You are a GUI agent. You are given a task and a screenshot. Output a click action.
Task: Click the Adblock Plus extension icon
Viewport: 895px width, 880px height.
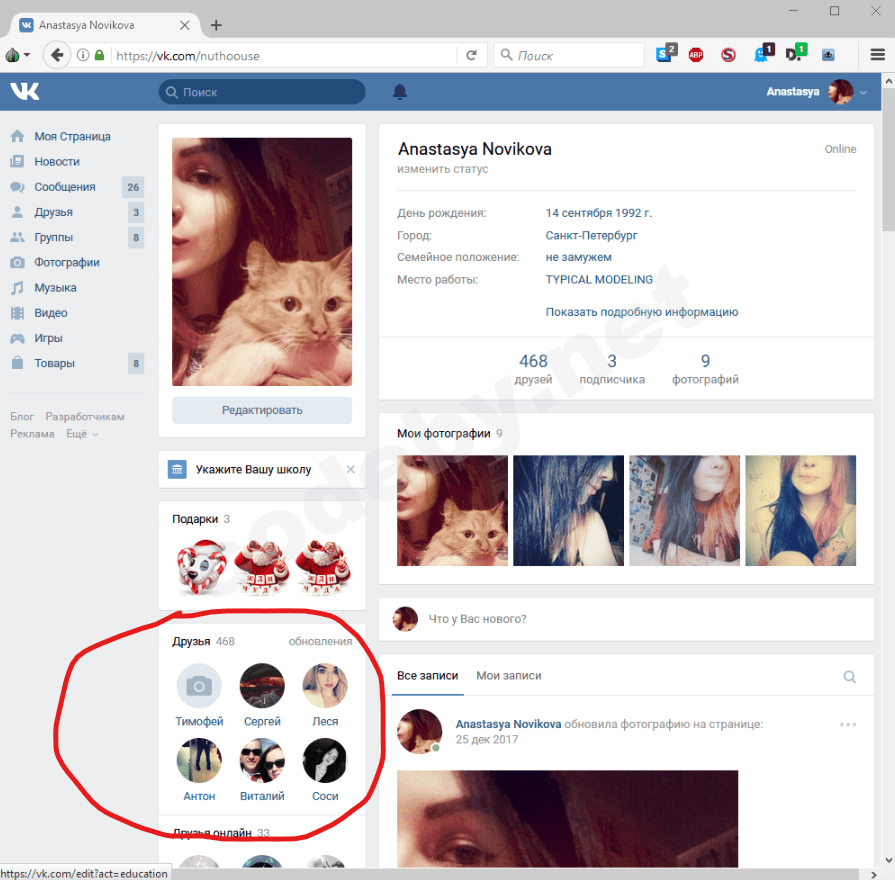(696, 55)
